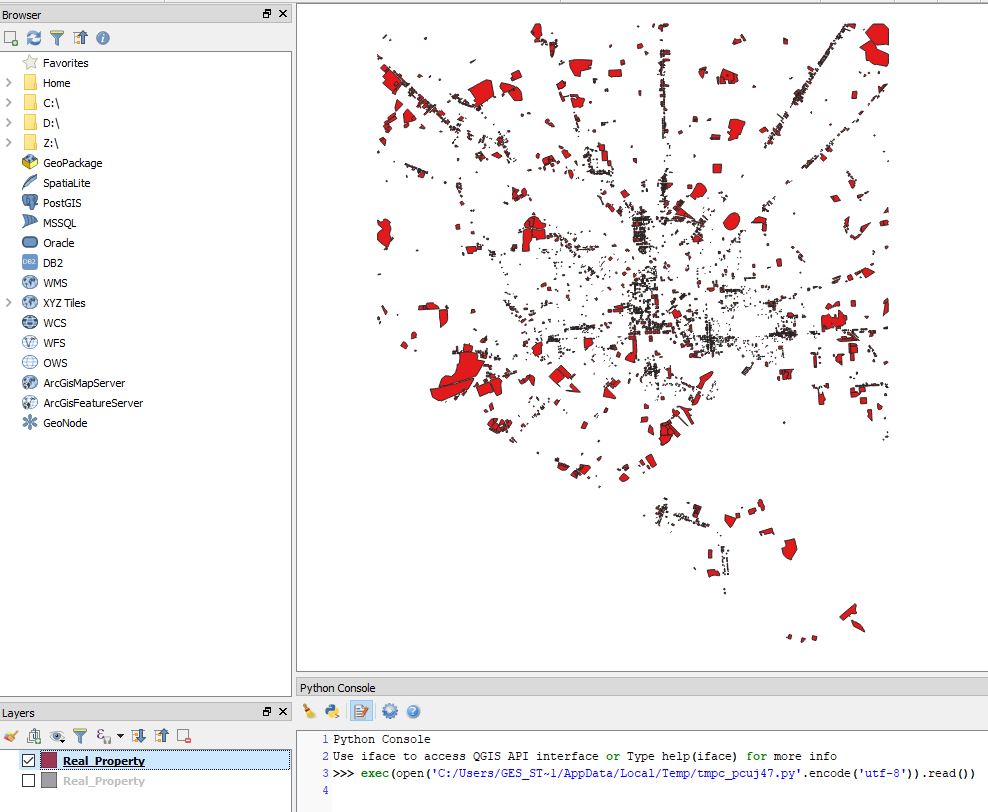Open Python Console options gear icon
988x812 pixels.
(x=390, y=711)
